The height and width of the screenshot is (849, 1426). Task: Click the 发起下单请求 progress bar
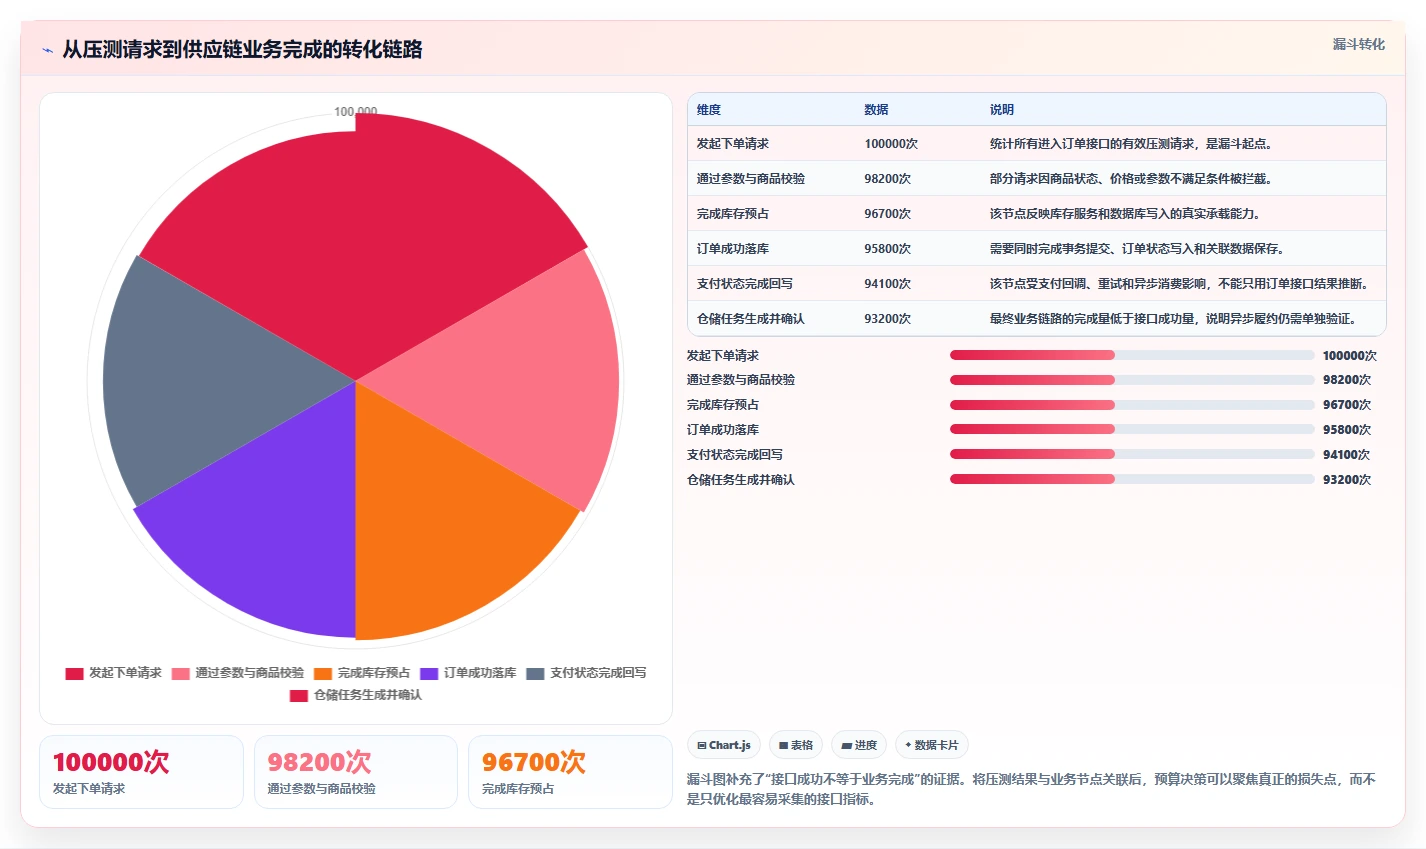click(x=1132, y=355)
